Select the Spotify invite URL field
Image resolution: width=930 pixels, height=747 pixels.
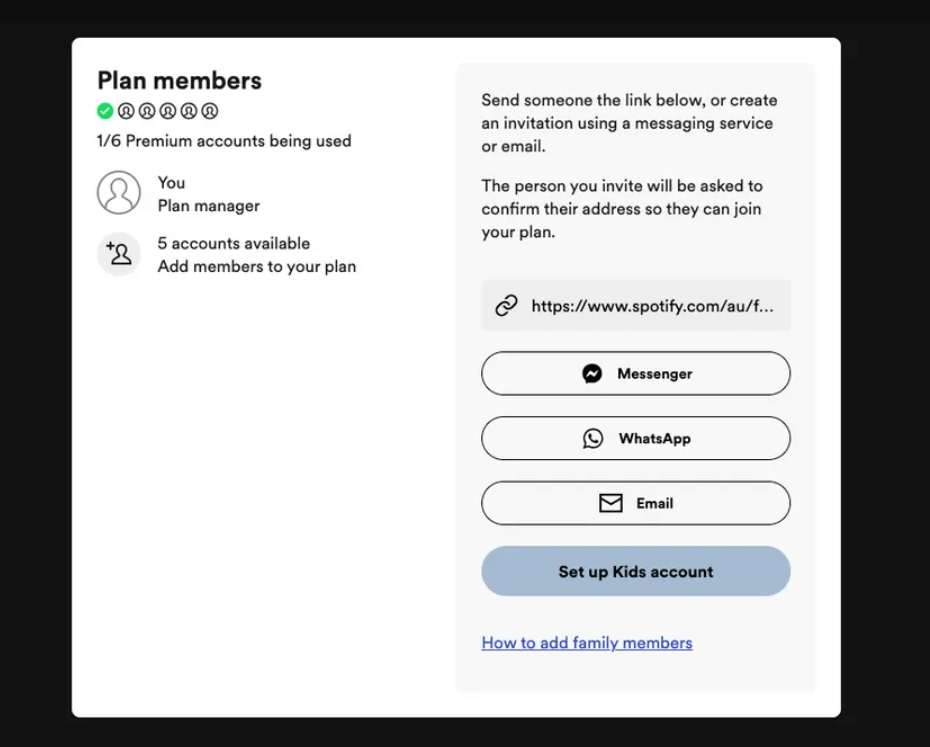coord(636,306)
